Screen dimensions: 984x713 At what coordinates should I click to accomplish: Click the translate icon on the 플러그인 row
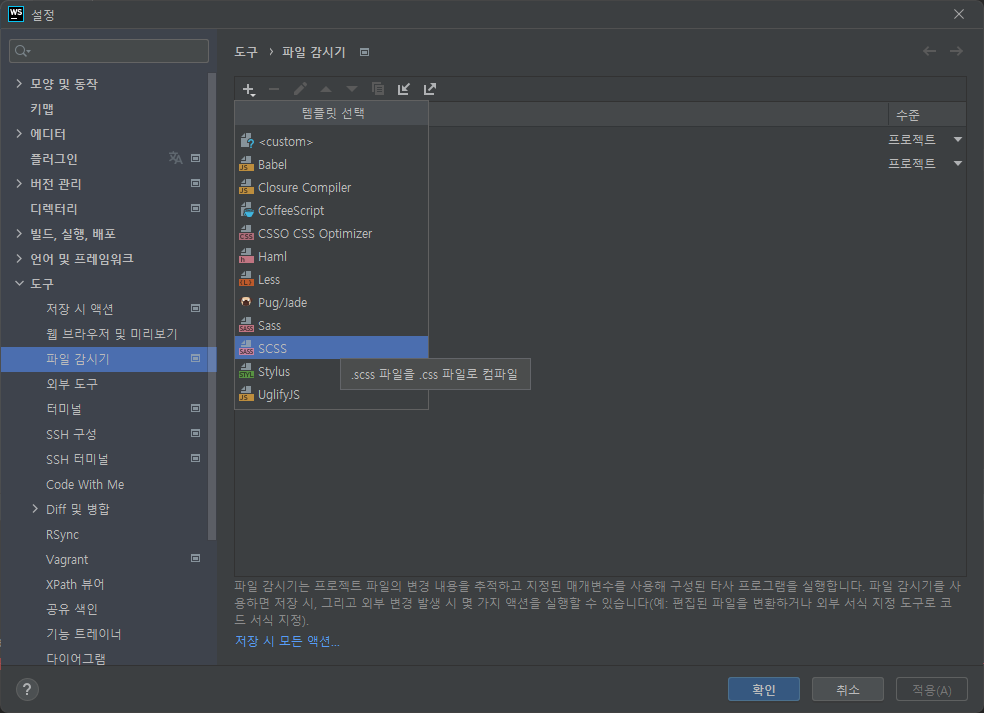(176, 158)
